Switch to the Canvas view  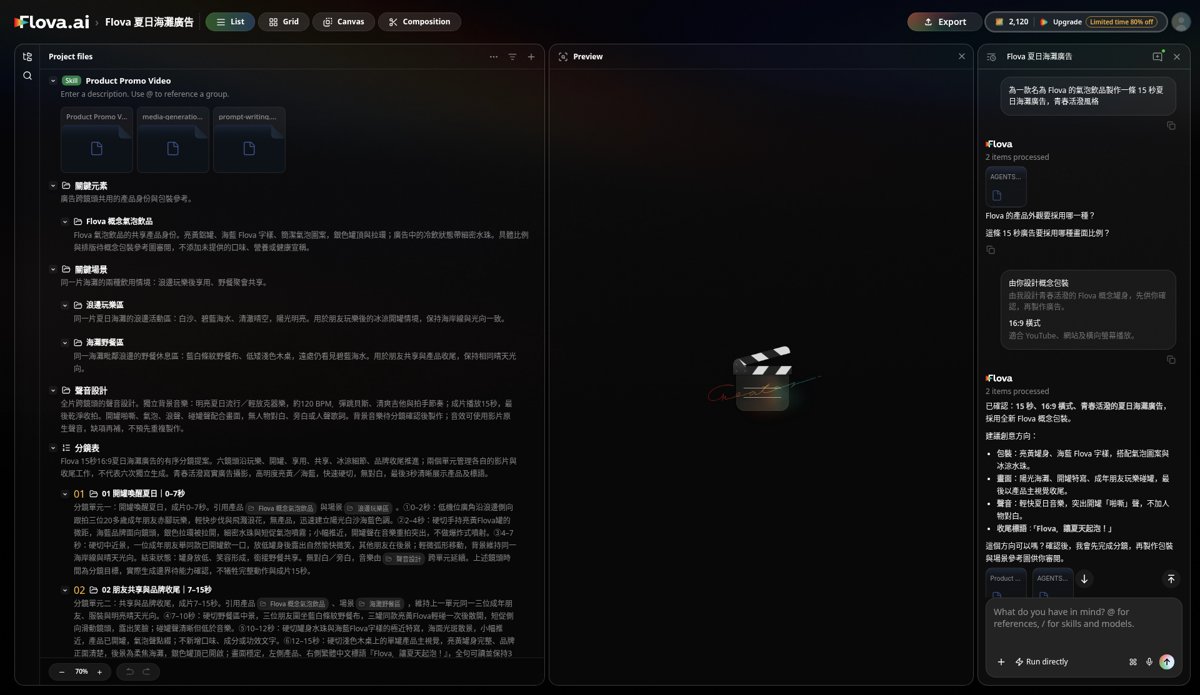click(x=343, y=21)
